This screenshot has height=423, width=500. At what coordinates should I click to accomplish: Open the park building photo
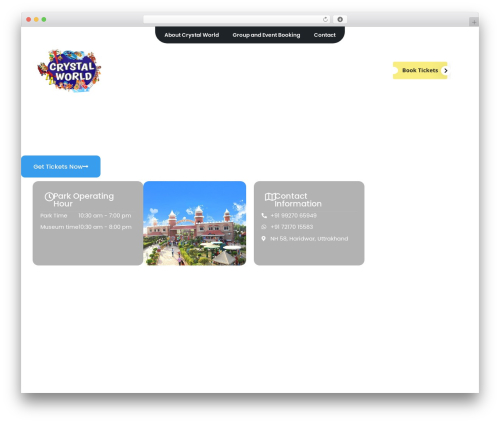(195, 223)
